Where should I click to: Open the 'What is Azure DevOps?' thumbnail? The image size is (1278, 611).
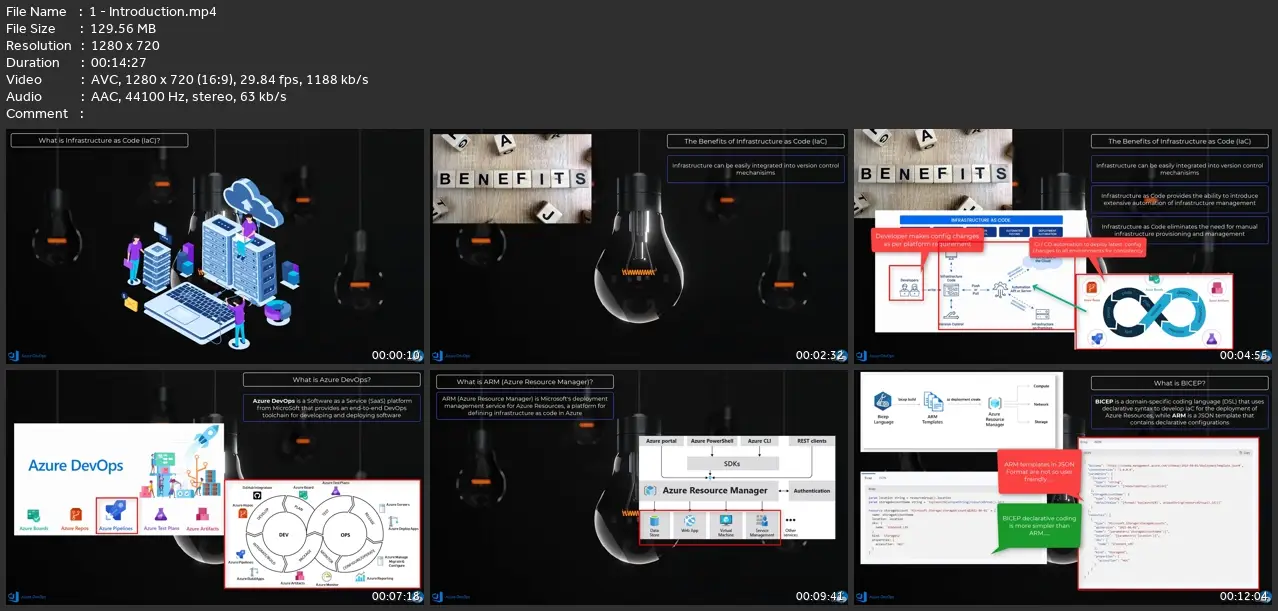click(x=216, y=488)
